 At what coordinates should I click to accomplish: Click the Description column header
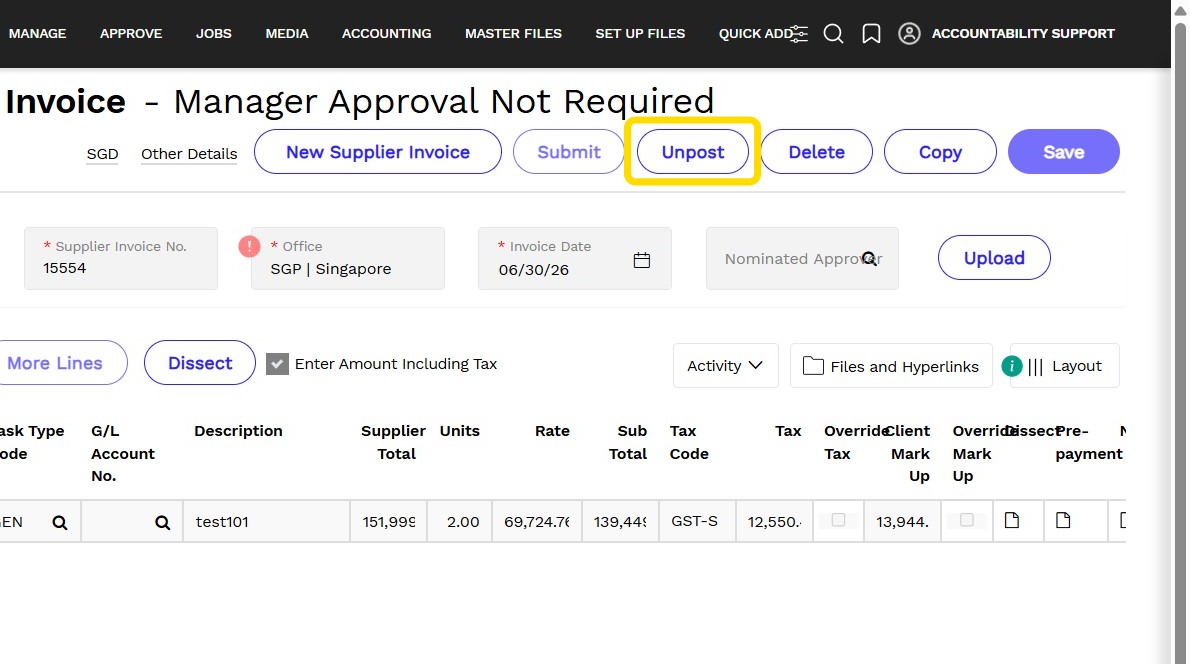pyautogui.click(x=238, y=431)
